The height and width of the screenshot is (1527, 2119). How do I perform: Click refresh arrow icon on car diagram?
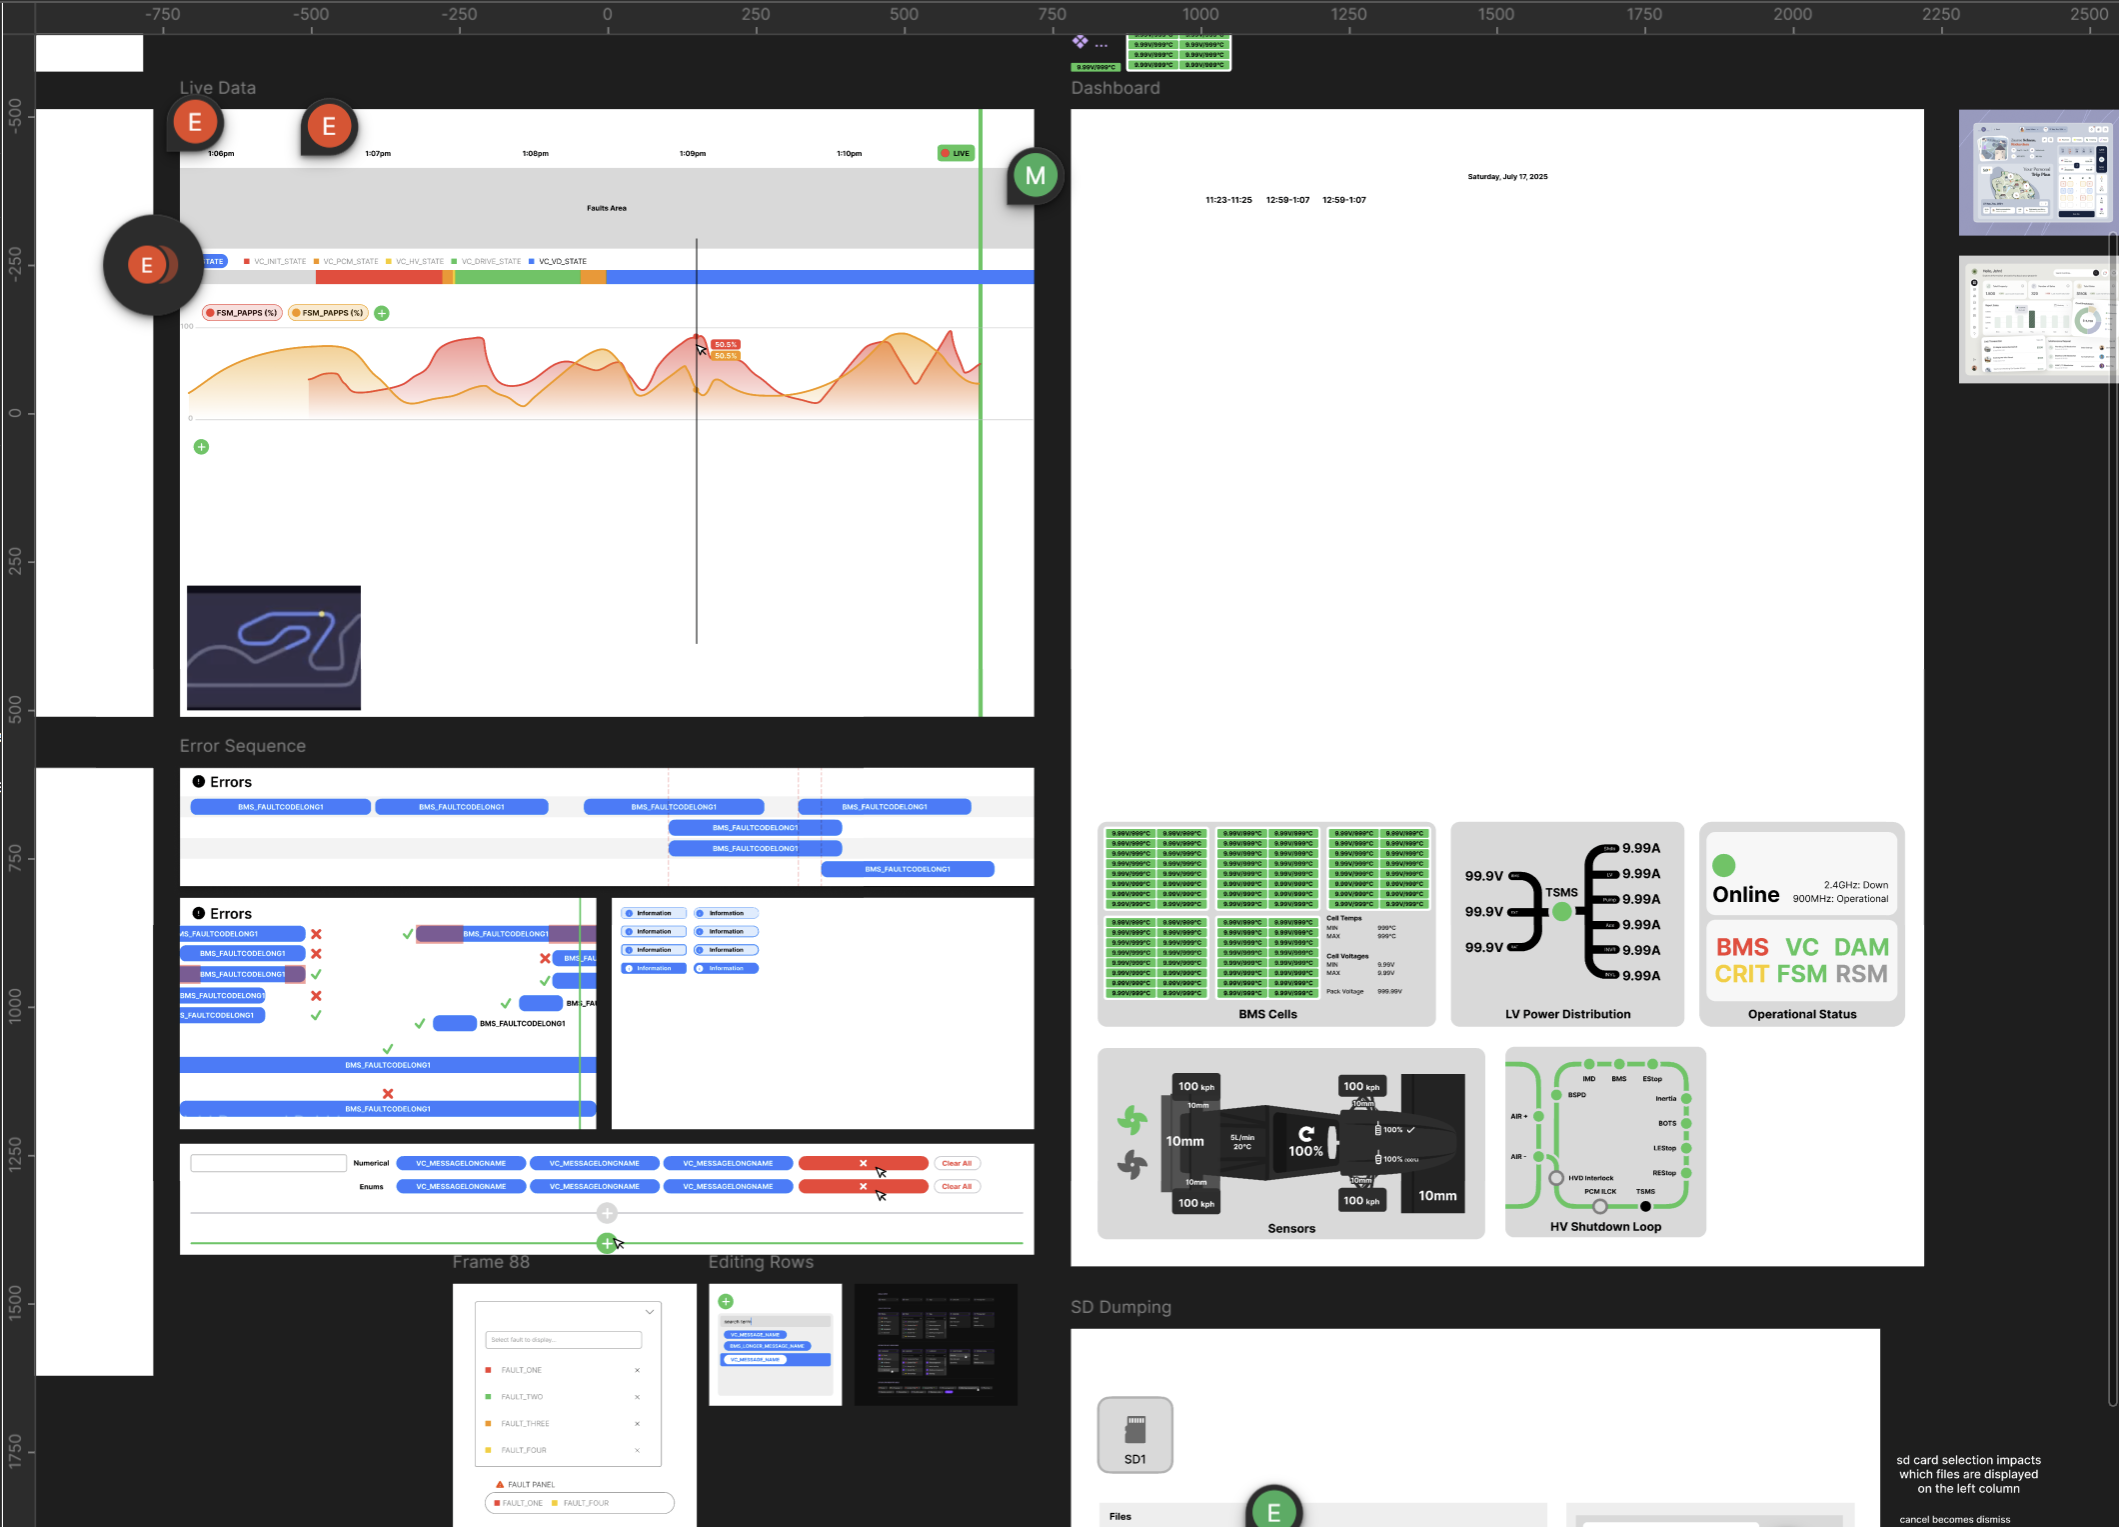pos(1305,1133)
